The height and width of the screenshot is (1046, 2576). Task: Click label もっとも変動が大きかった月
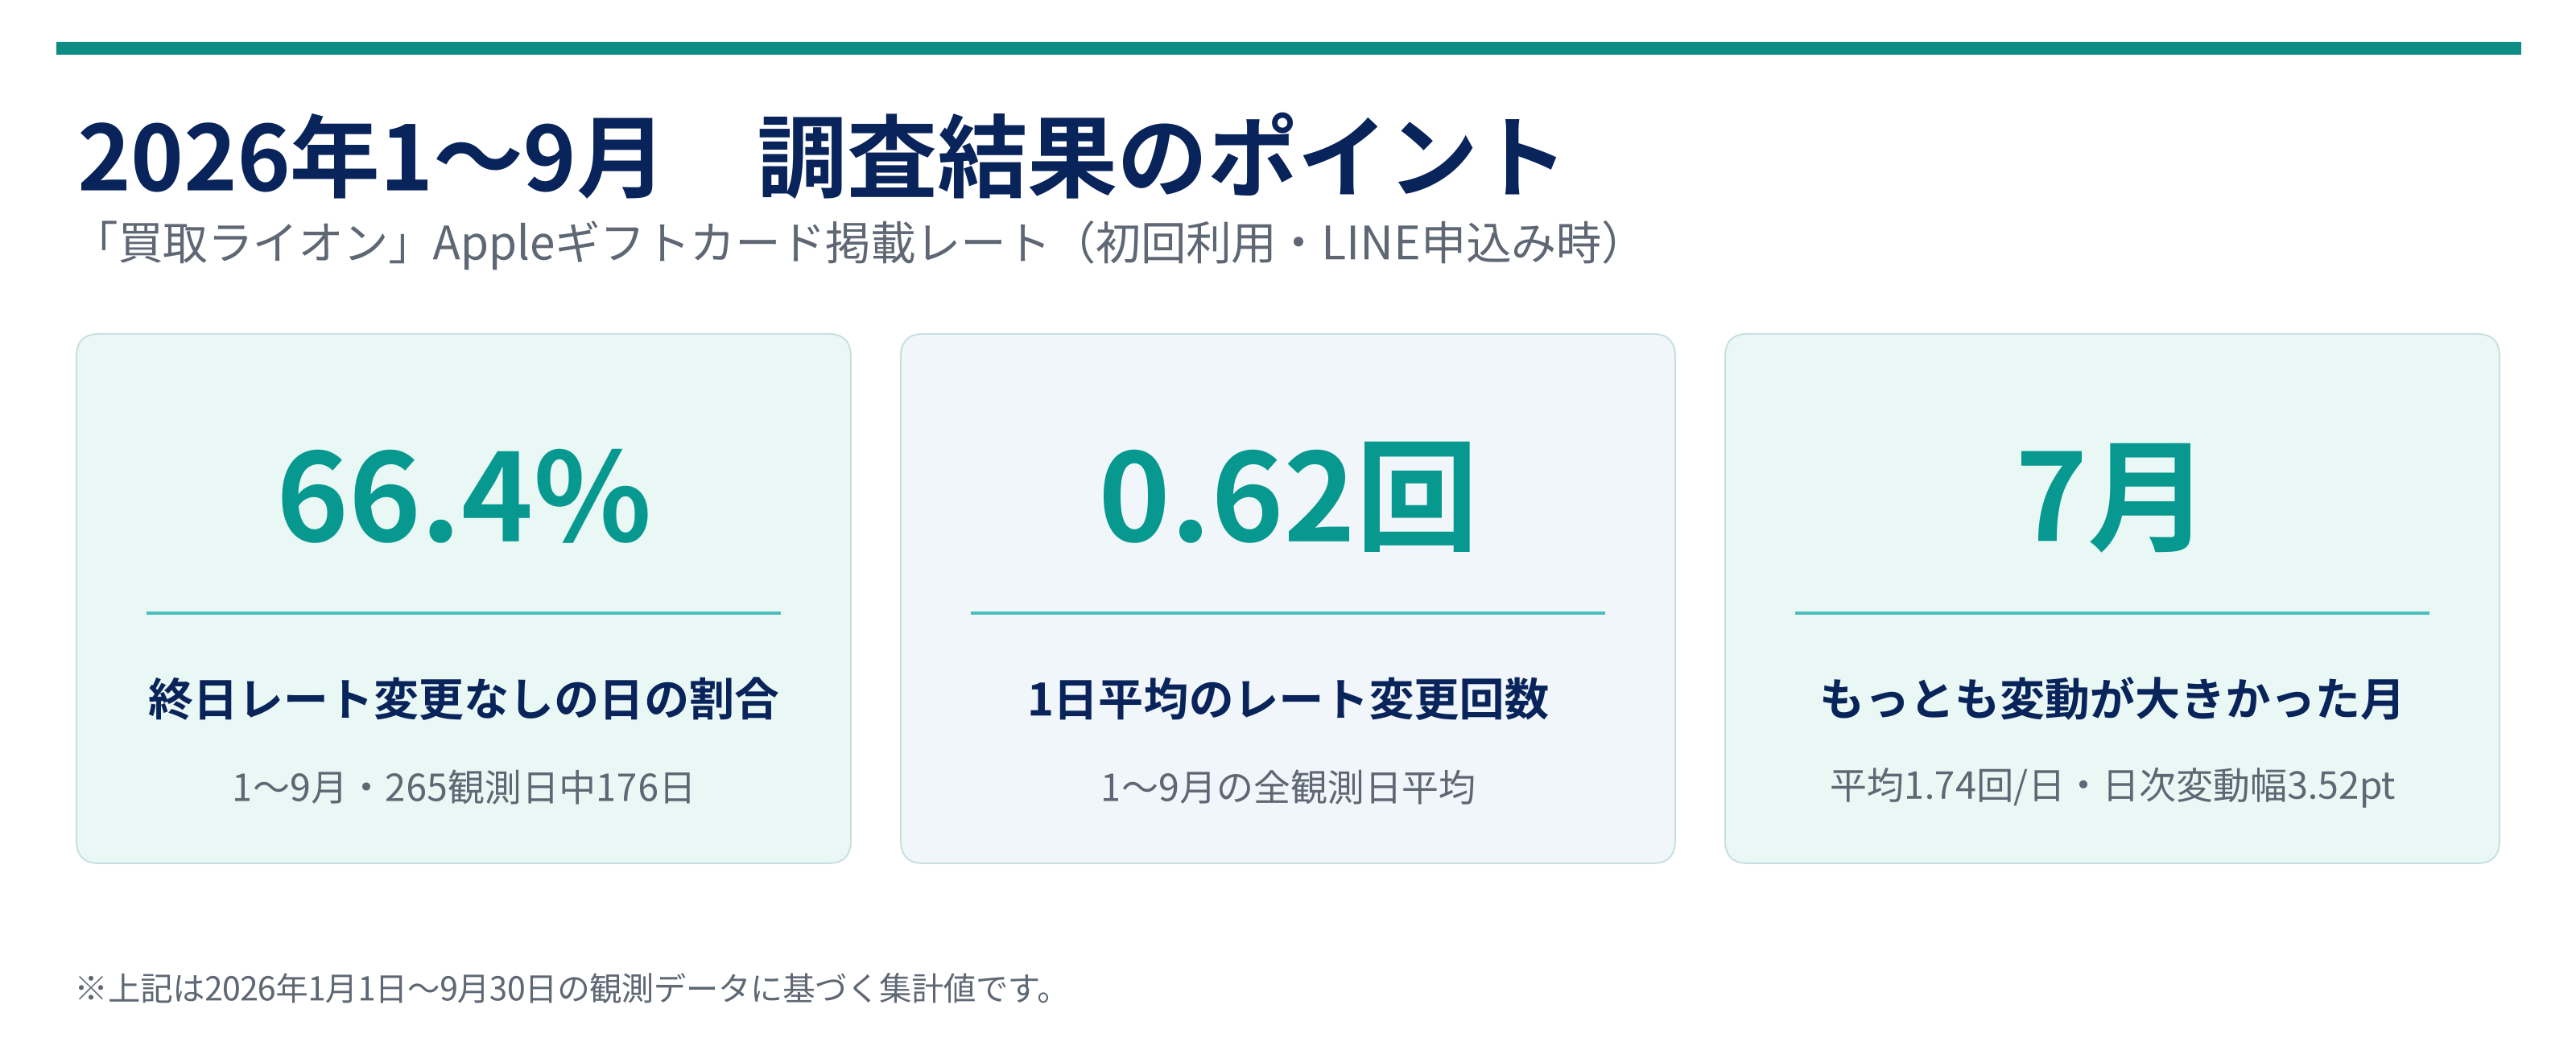(2111, 699)
